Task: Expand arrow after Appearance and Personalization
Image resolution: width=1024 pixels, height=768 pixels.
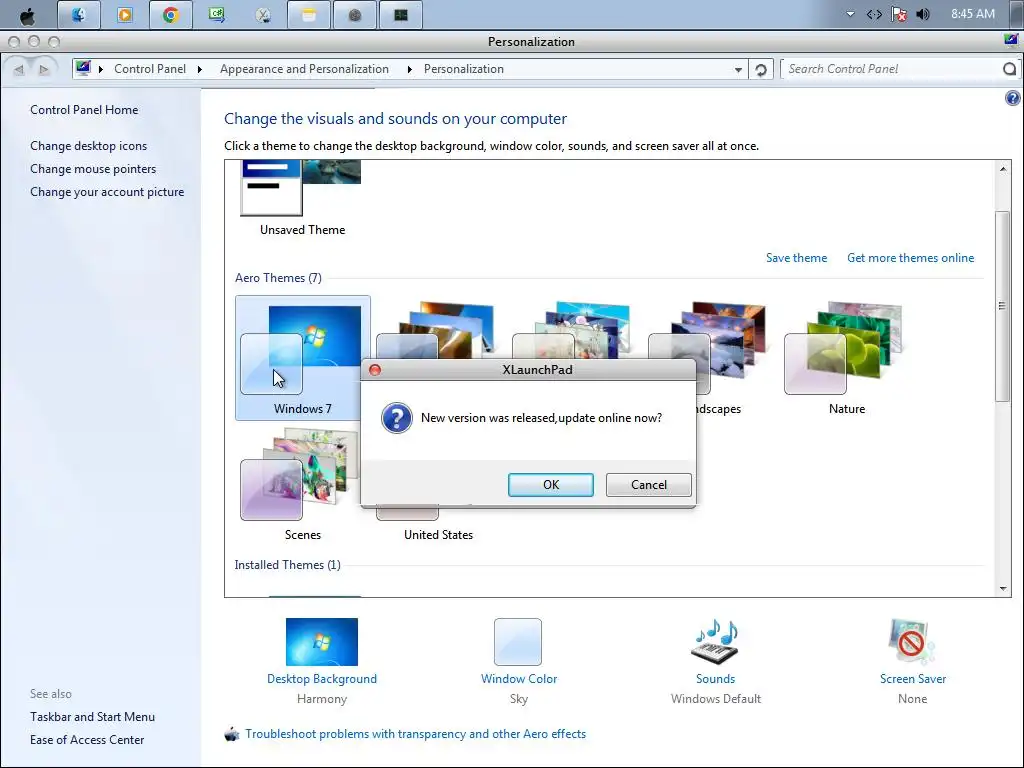Action: click(409, 69)
